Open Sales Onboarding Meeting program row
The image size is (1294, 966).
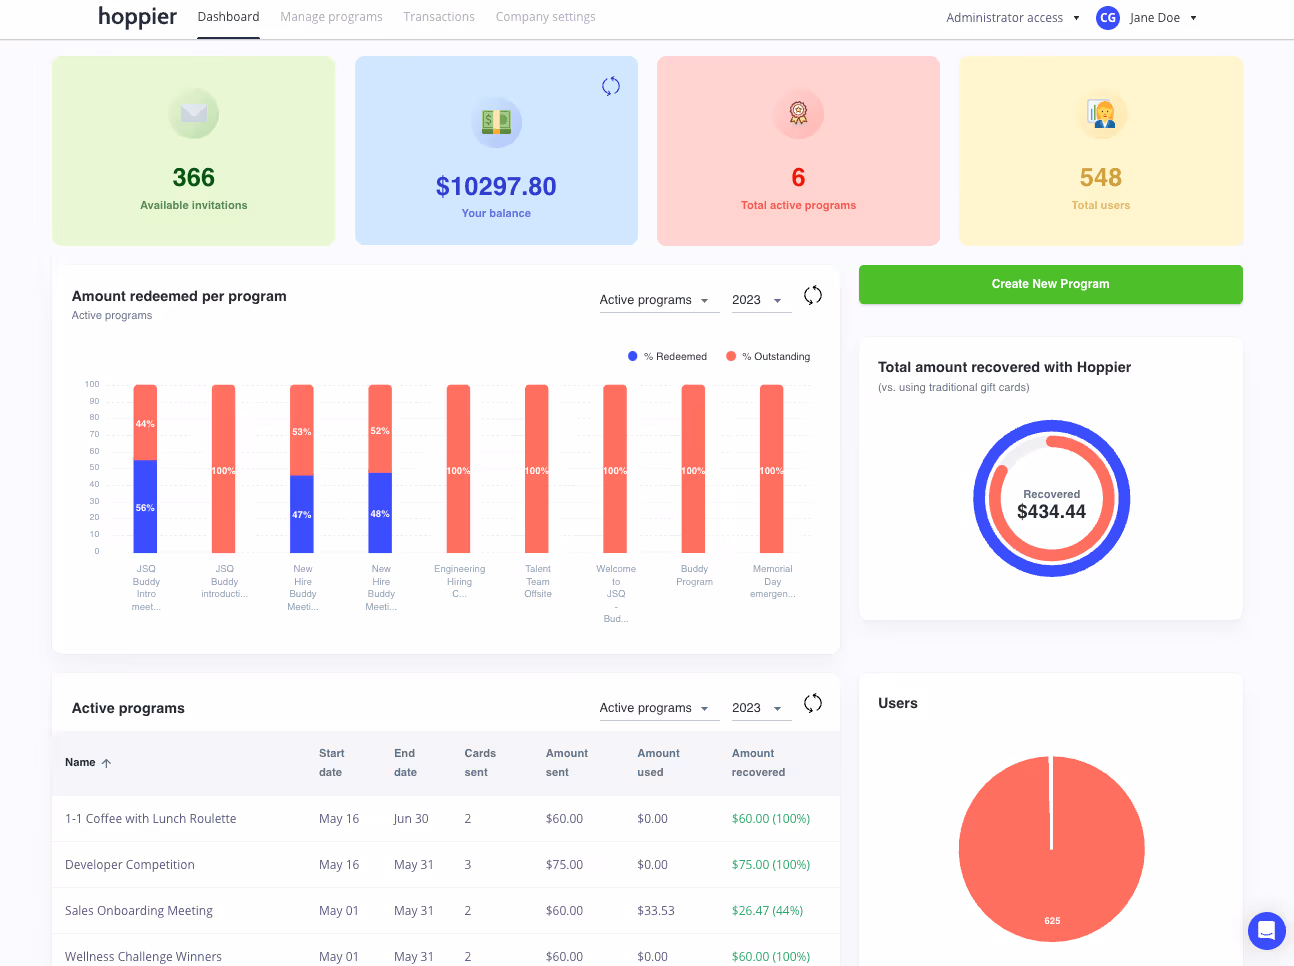click(x=446, y=911)
